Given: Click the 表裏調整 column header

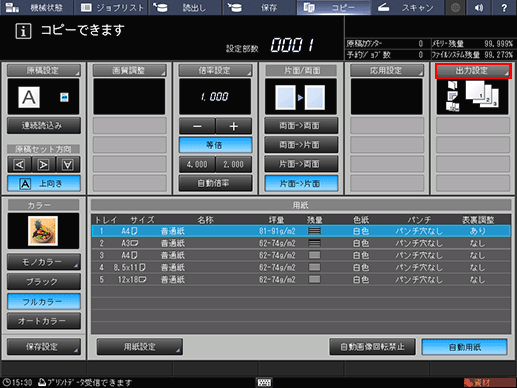Looking at the screenshot, I should [x=478, y=220].
